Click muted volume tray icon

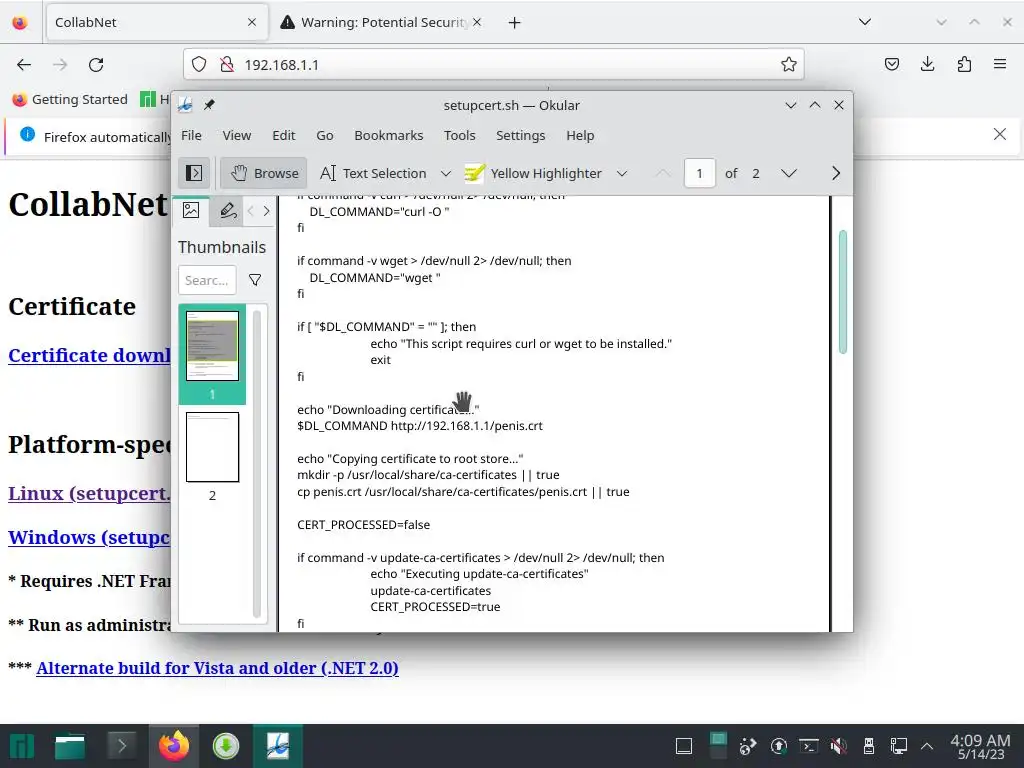[839, 746]
